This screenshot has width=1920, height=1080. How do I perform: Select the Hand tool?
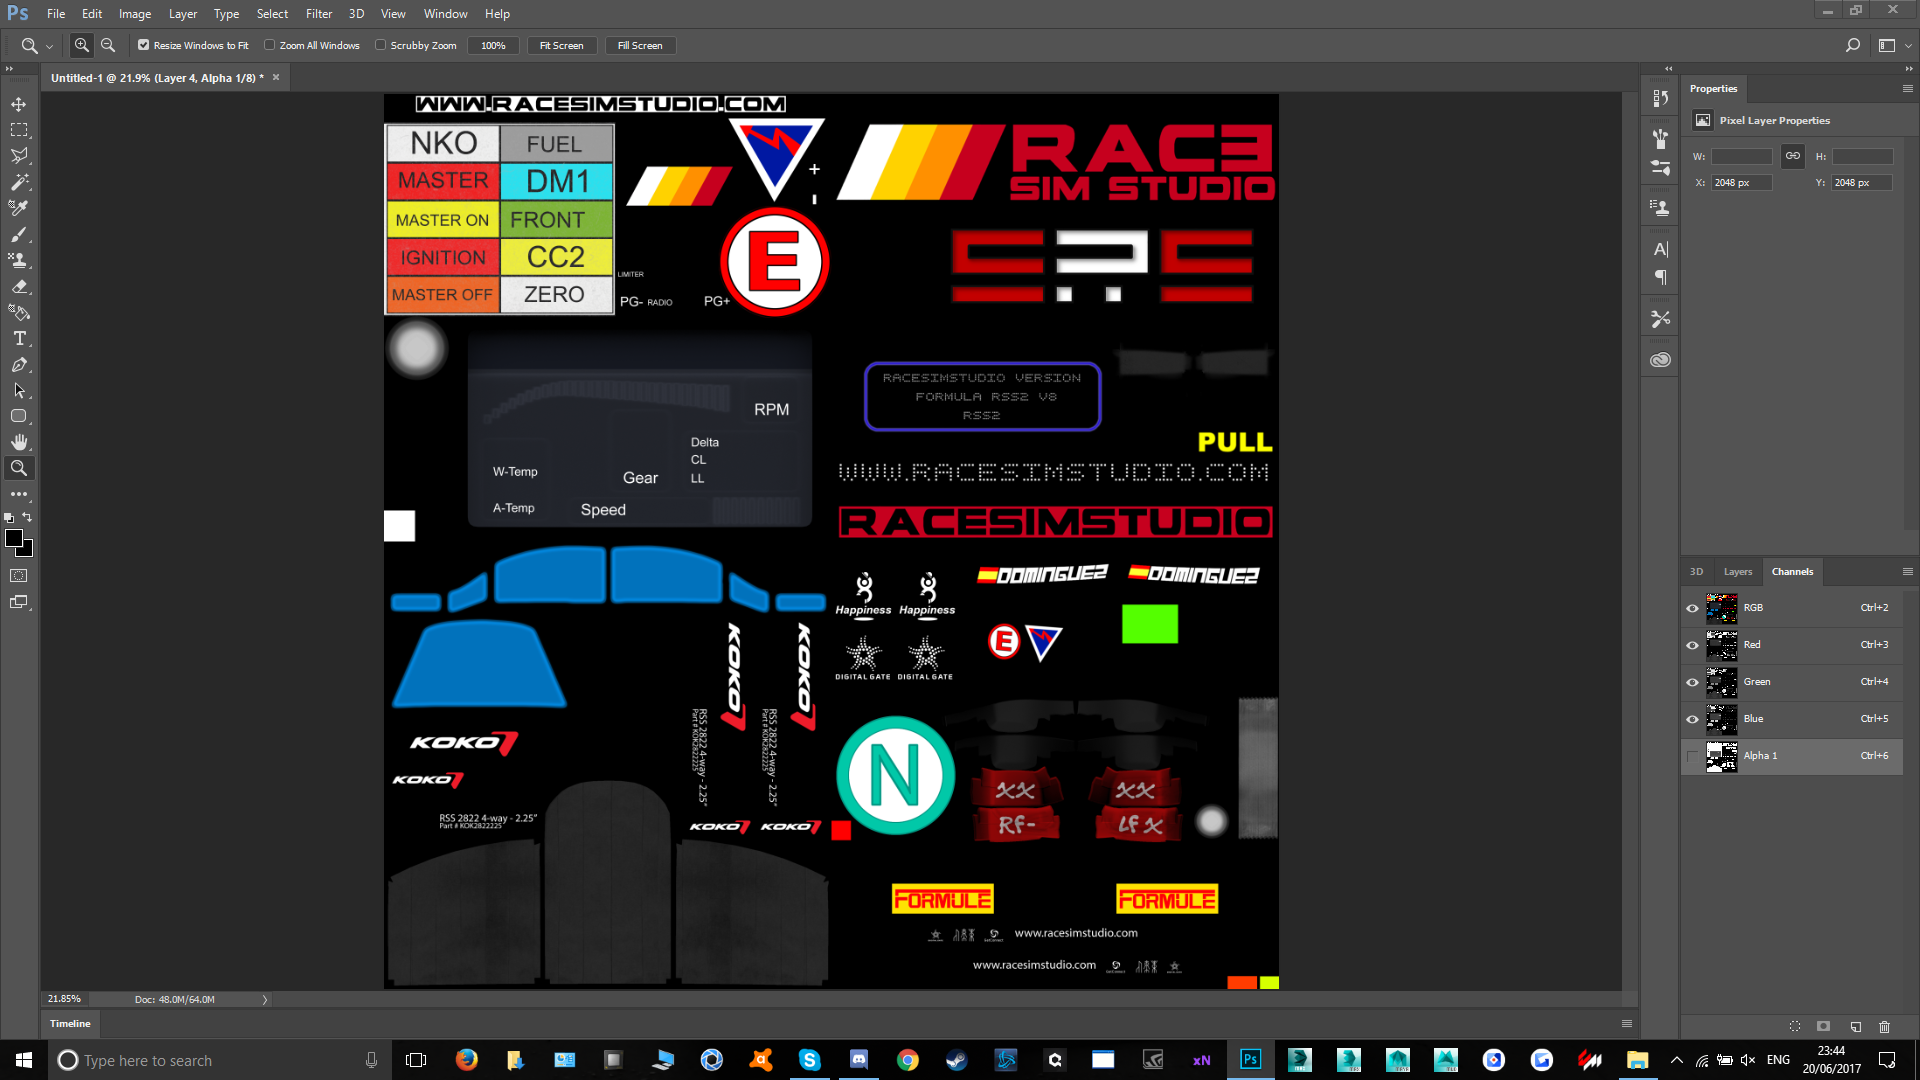[19, 442]
